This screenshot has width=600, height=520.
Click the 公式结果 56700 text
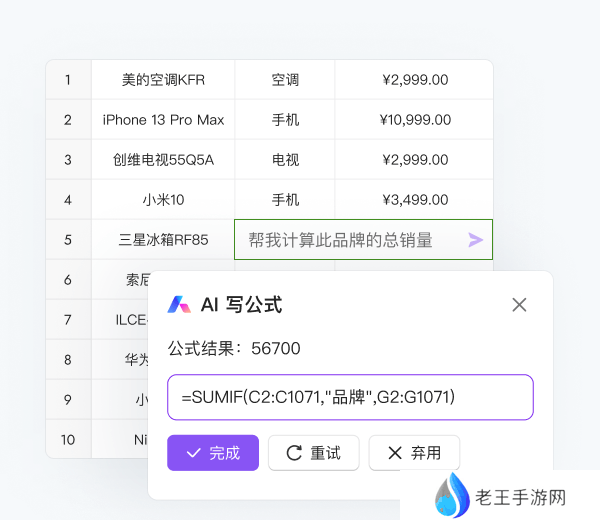tap(234, 349)
